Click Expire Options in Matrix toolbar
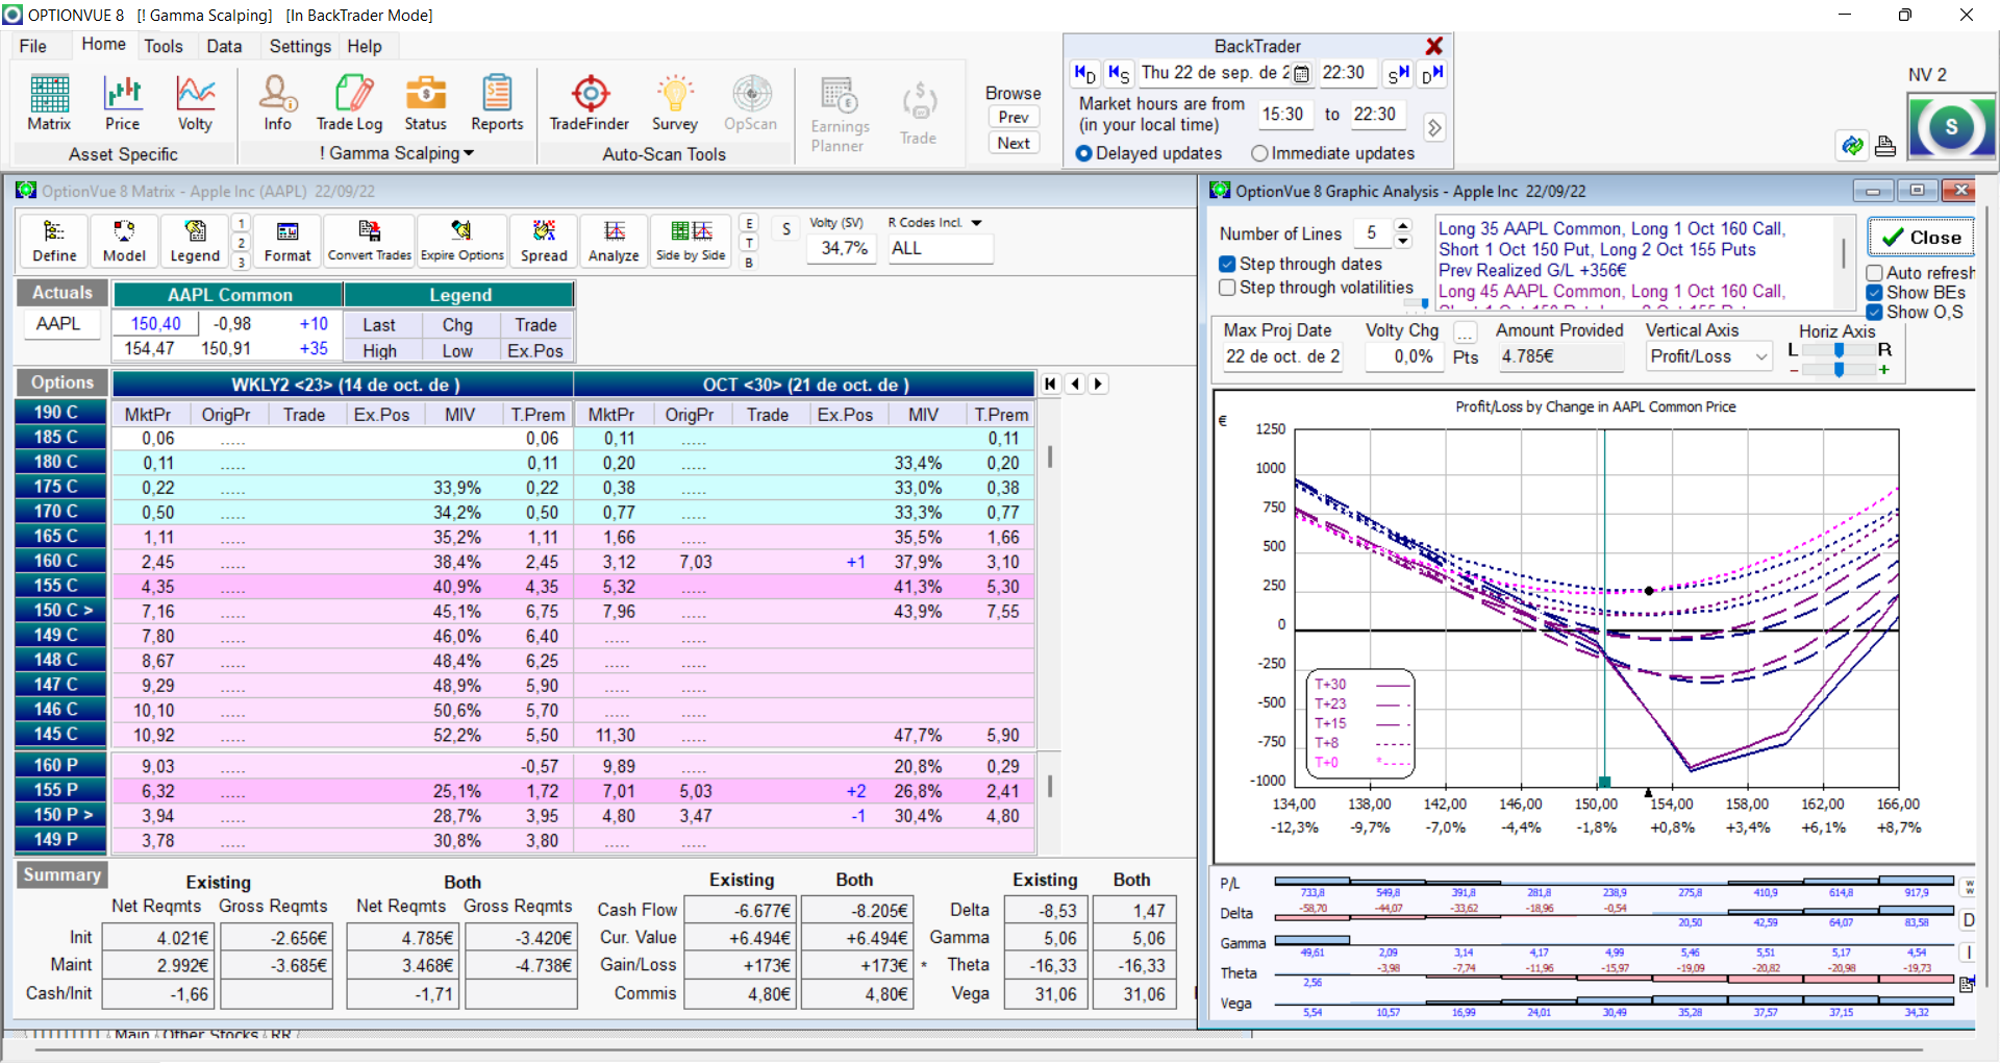Image resolution: width=2000 pixels, height=1063 pixels. (x=462, y=242)
